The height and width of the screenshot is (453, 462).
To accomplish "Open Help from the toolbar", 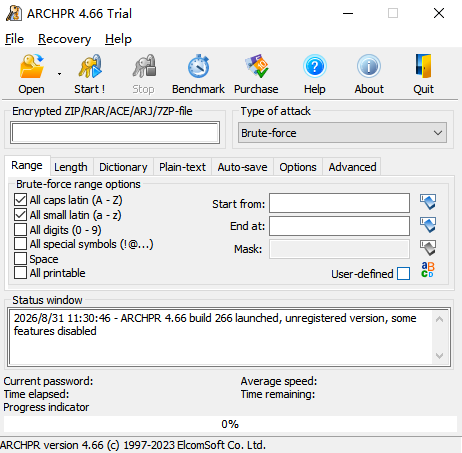I will 315,75.
